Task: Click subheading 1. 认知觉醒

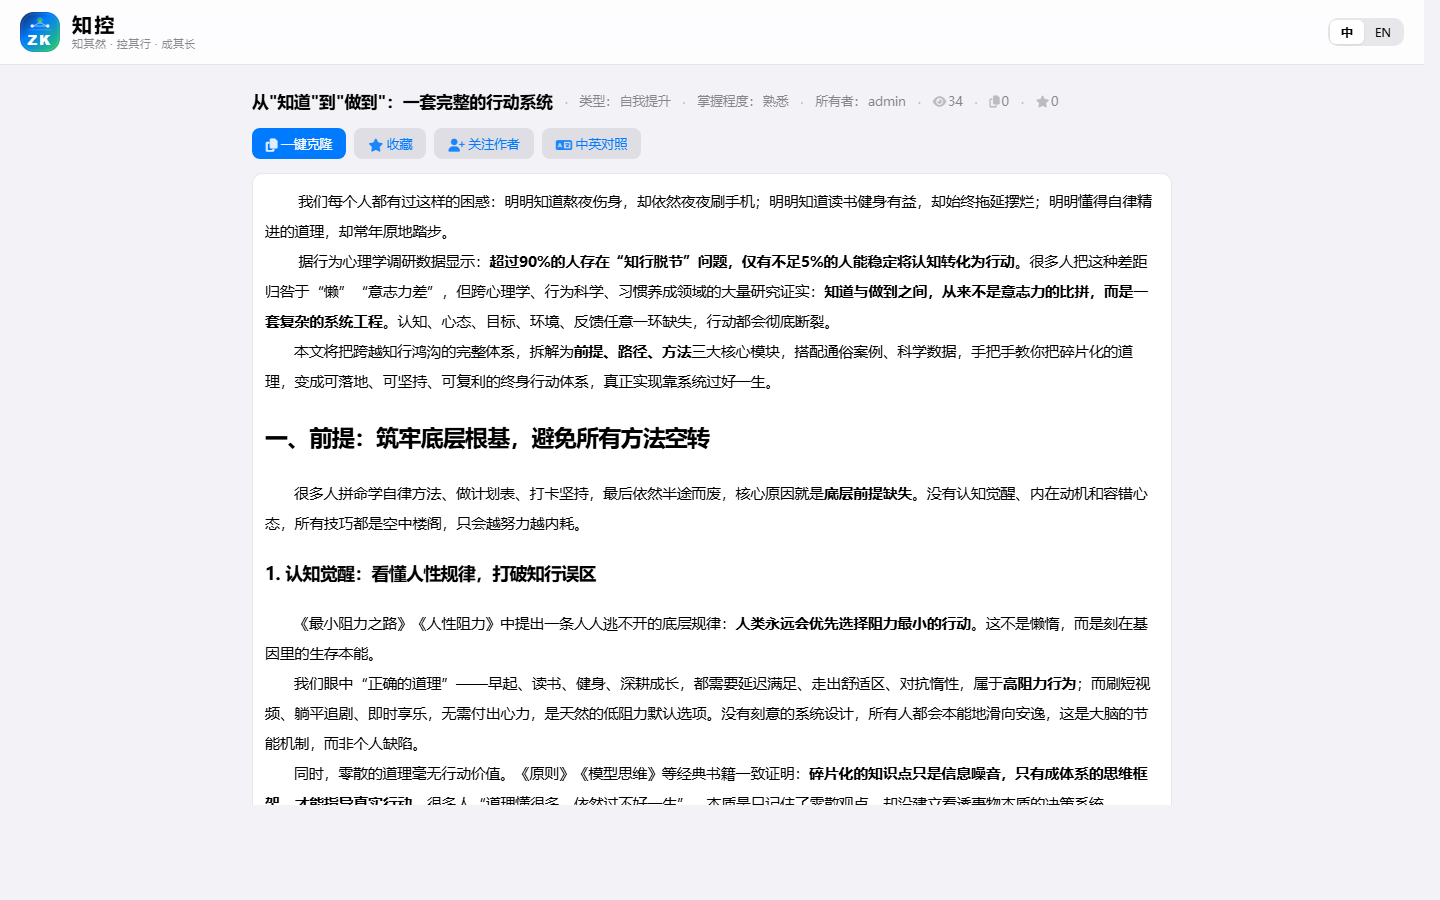Action: [x=430, y=574]
